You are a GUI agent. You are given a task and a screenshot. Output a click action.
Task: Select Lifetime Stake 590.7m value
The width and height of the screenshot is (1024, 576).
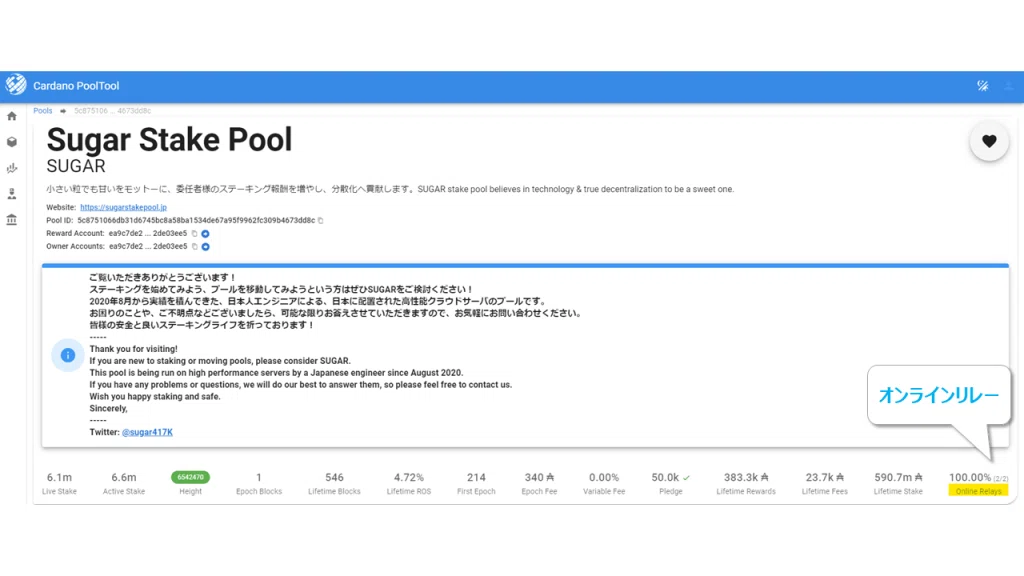click(x=898, y=477)
